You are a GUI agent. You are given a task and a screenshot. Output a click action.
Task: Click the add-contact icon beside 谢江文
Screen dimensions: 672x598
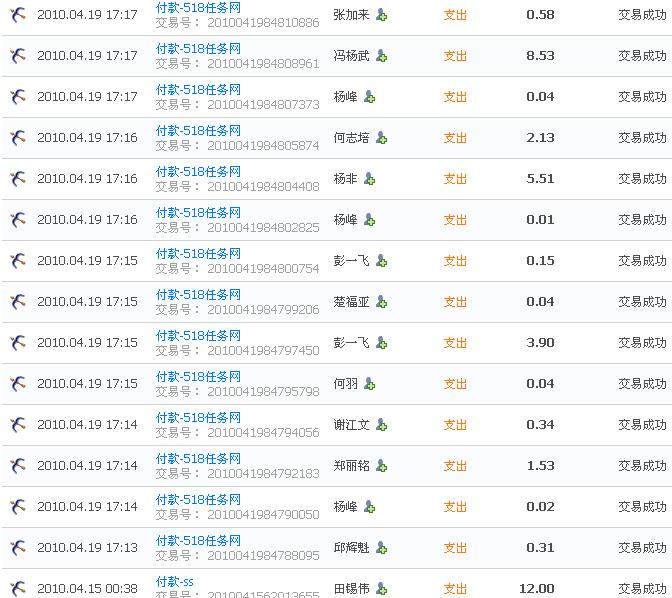tap(381, 425)
